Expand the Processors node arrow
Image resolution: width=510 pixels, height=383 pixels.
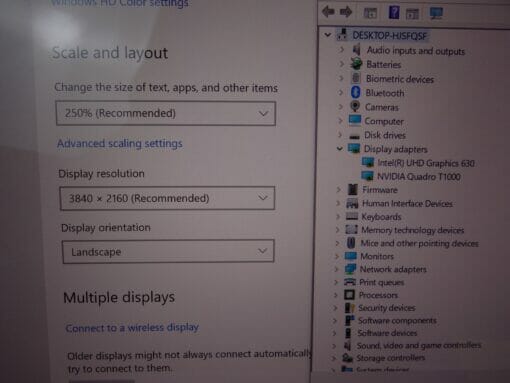pyautogui.click(x=335, y=295)
